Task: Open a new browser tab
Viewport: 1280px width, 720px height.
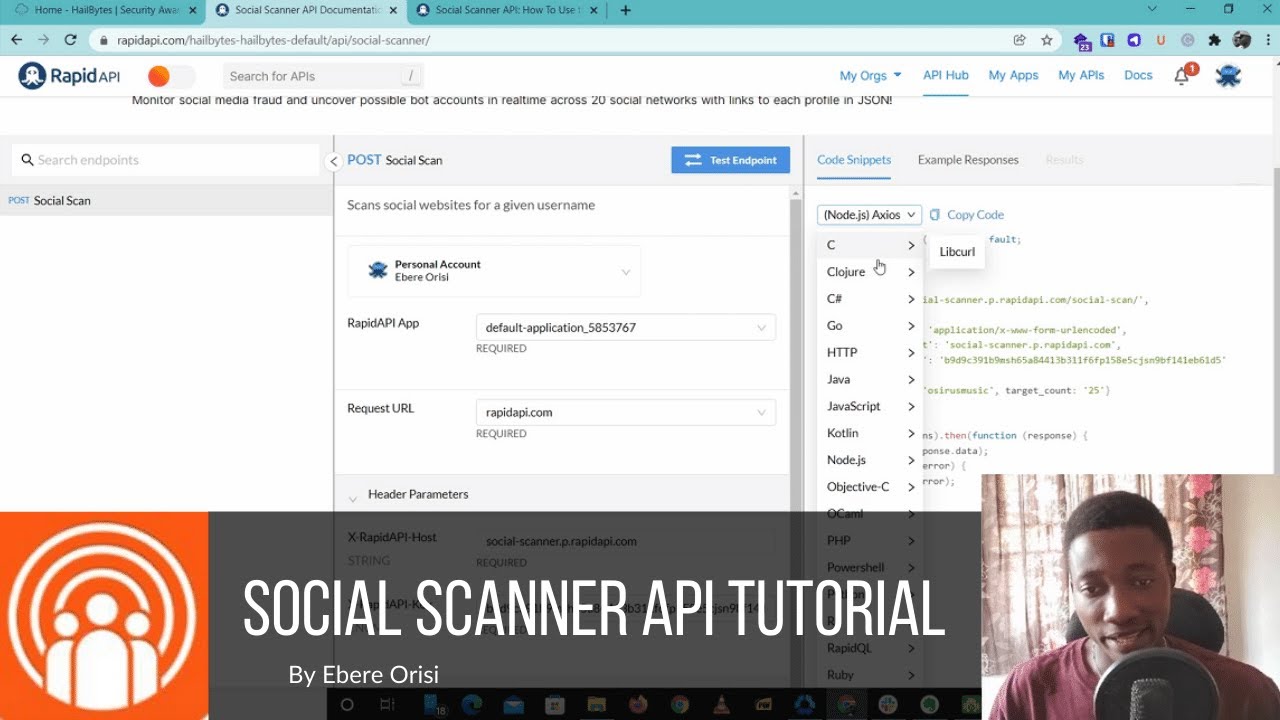Action: click(626, 10)
